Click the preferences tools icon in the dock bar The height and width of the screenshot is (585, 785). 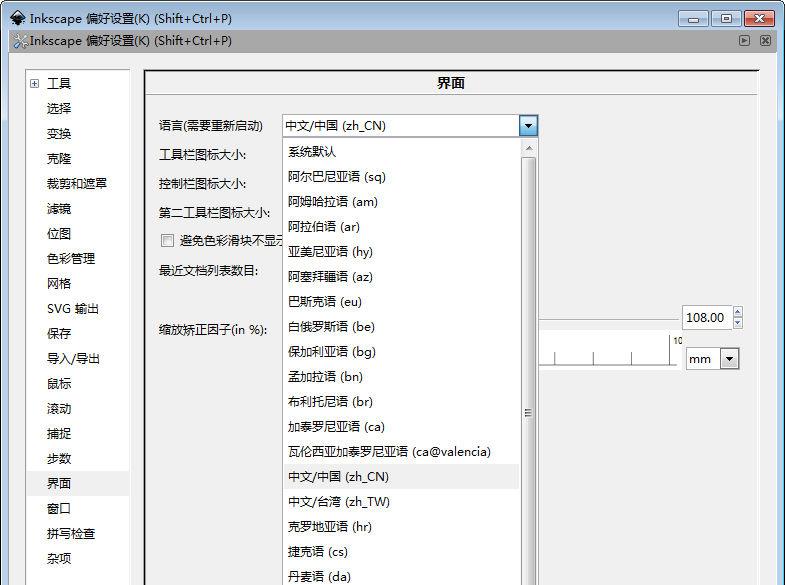(21, 41)
